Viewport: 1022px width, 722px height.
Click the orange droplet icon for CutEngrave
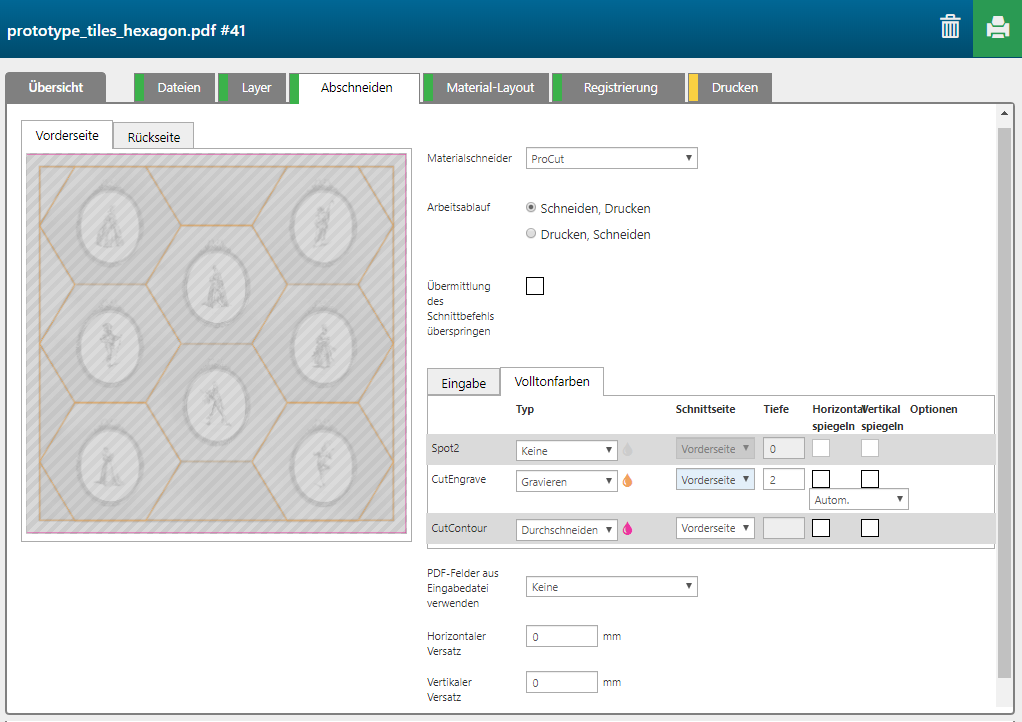pyautogui.click(x=627, y=481)
